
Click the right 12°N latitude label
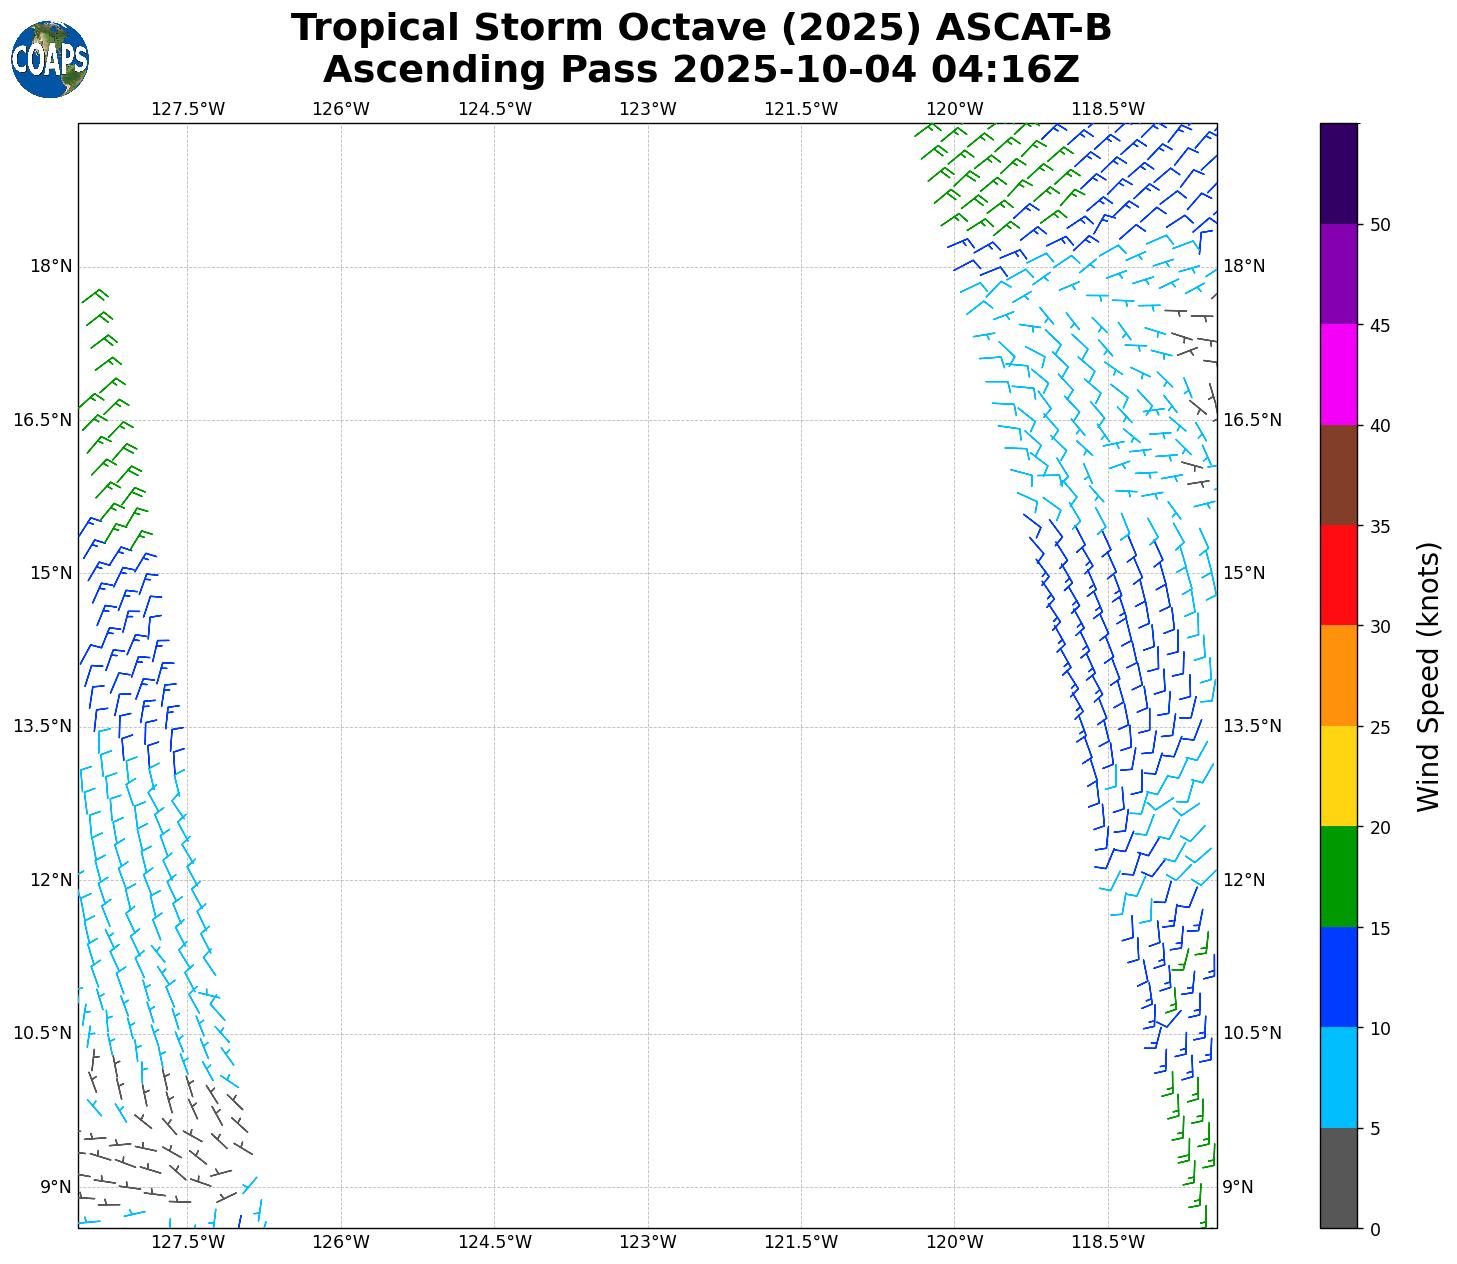coord(1244,880)
